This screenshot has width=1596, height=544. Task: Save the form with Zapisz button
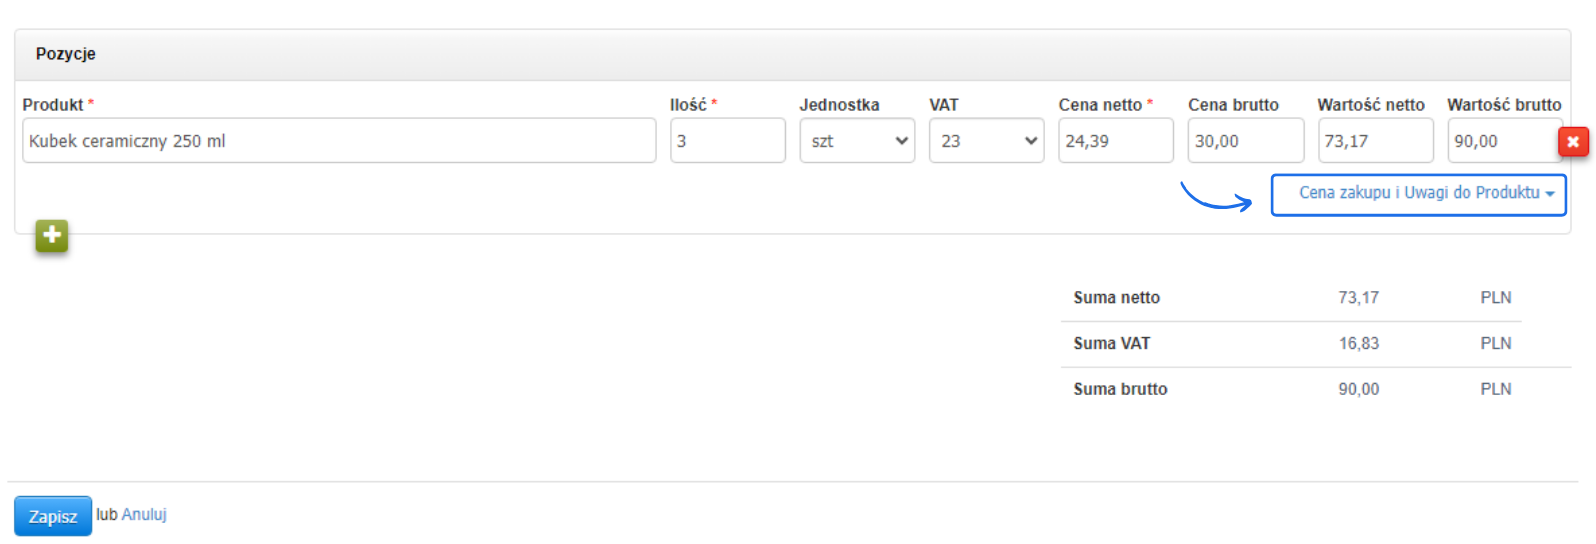[x=52, y=516]
